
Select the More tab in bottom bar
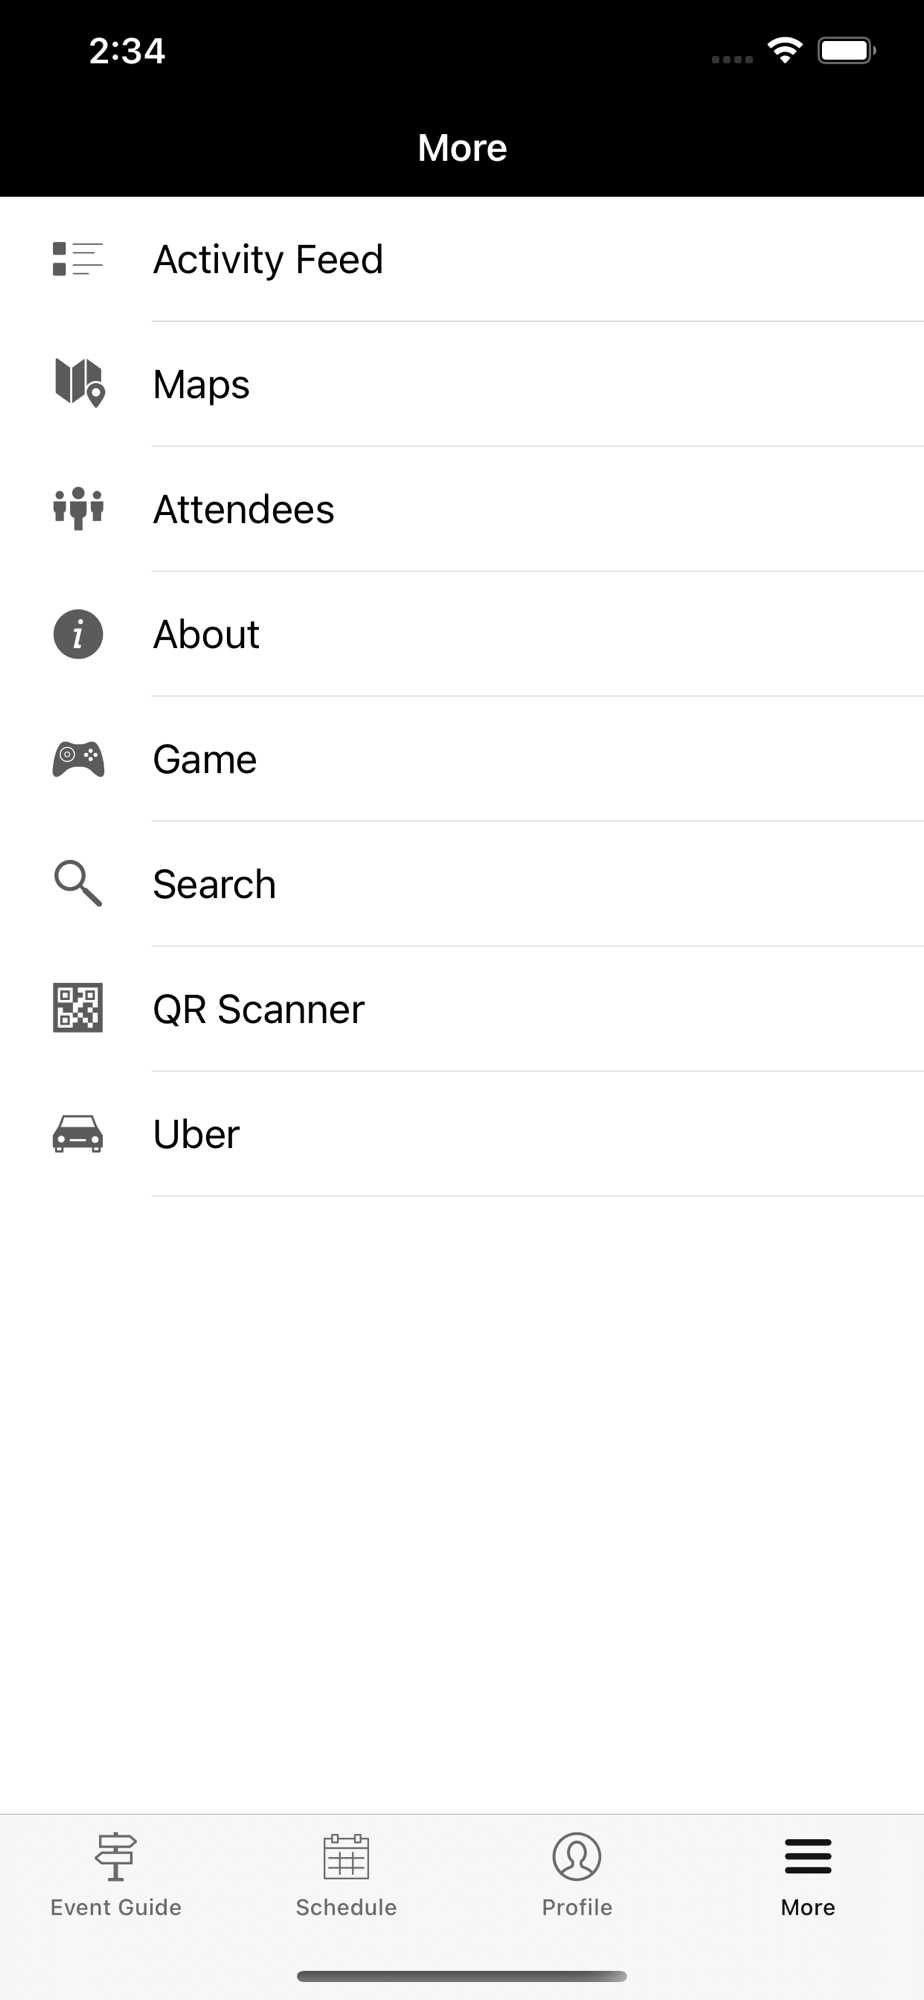click(x=808, y=1875)
